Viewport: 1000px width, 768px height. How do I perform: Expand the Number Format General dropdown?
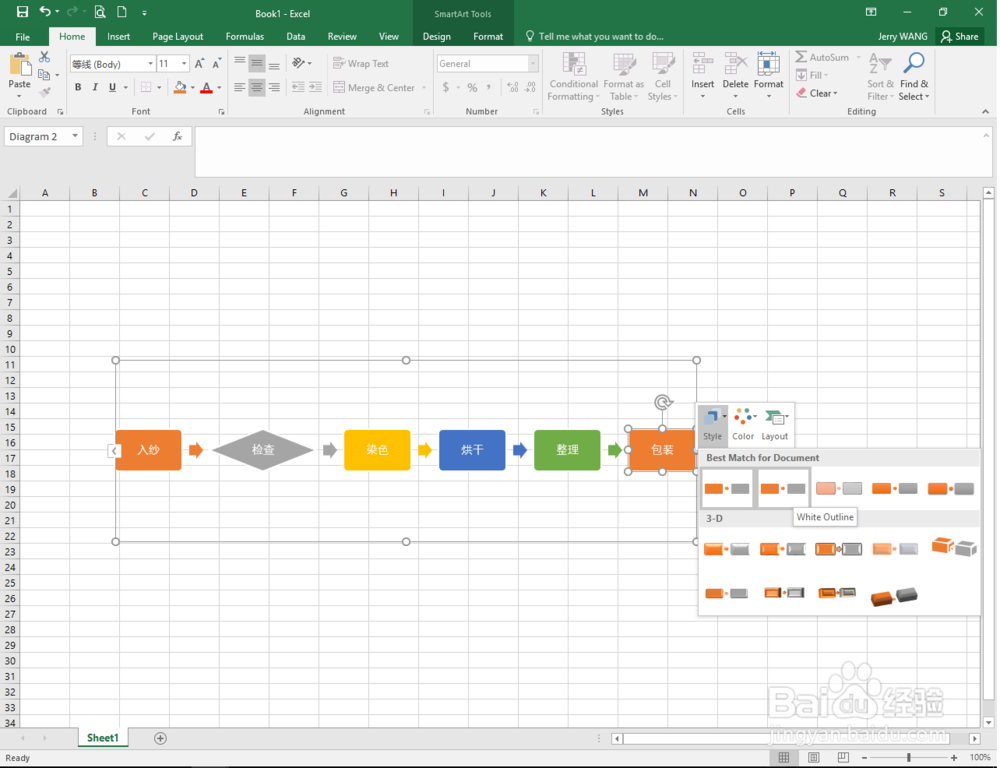[533, 64]
